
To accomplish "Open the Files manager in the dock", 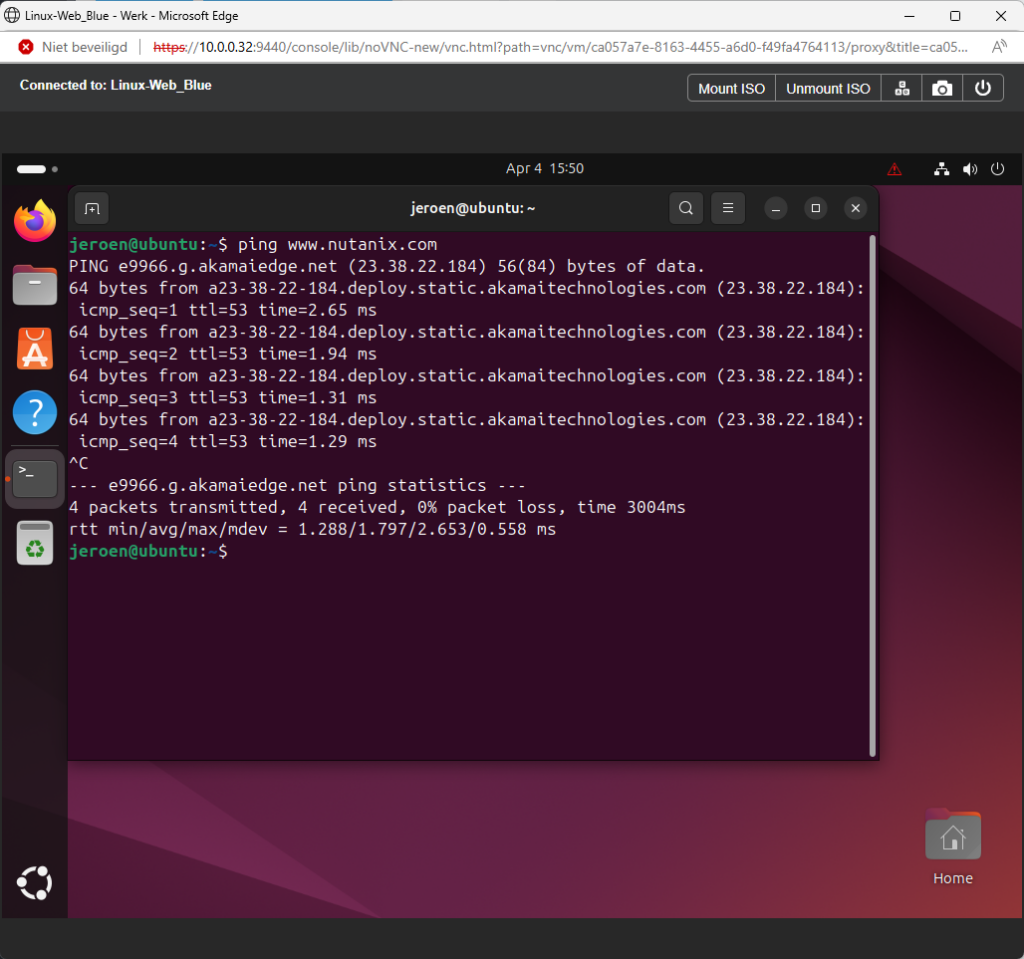I will tap(35, 285).
